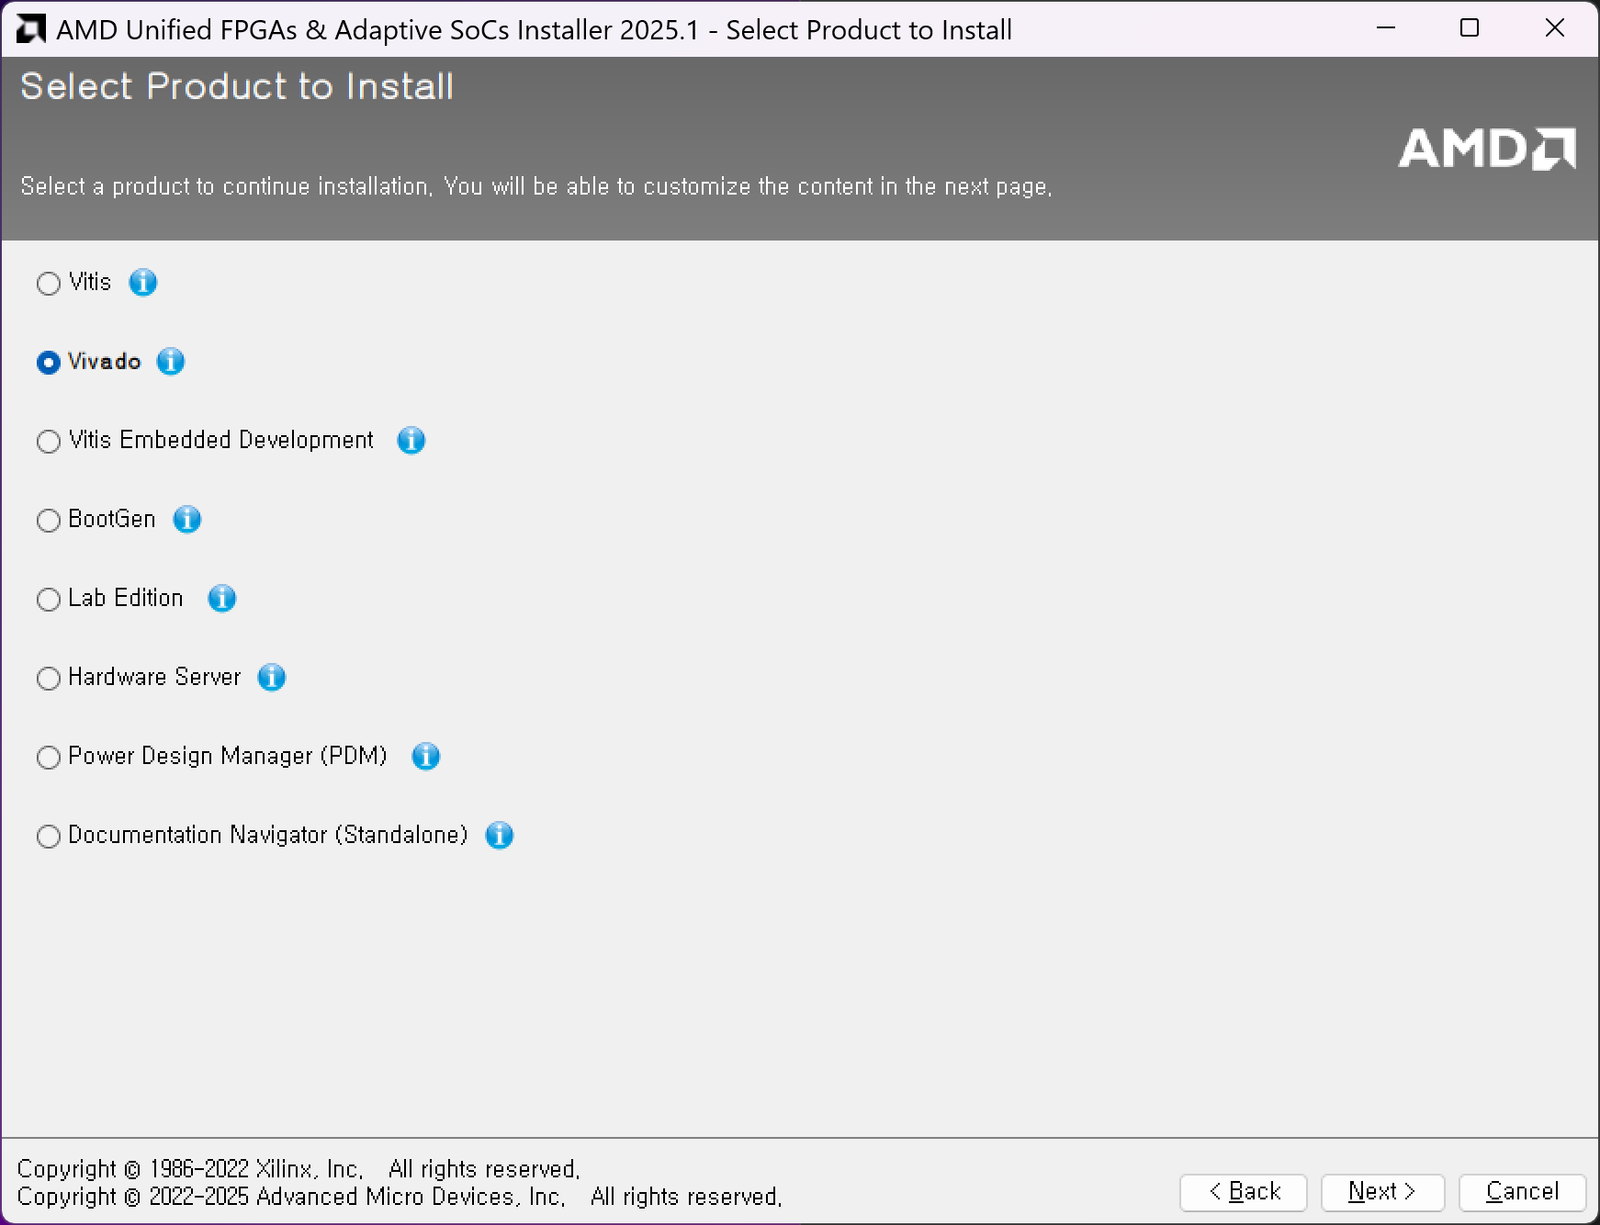The width and height of the screenshot is (1600, 1225).
Task: Select Power Design Manager (PDM)
Action: 48,758
